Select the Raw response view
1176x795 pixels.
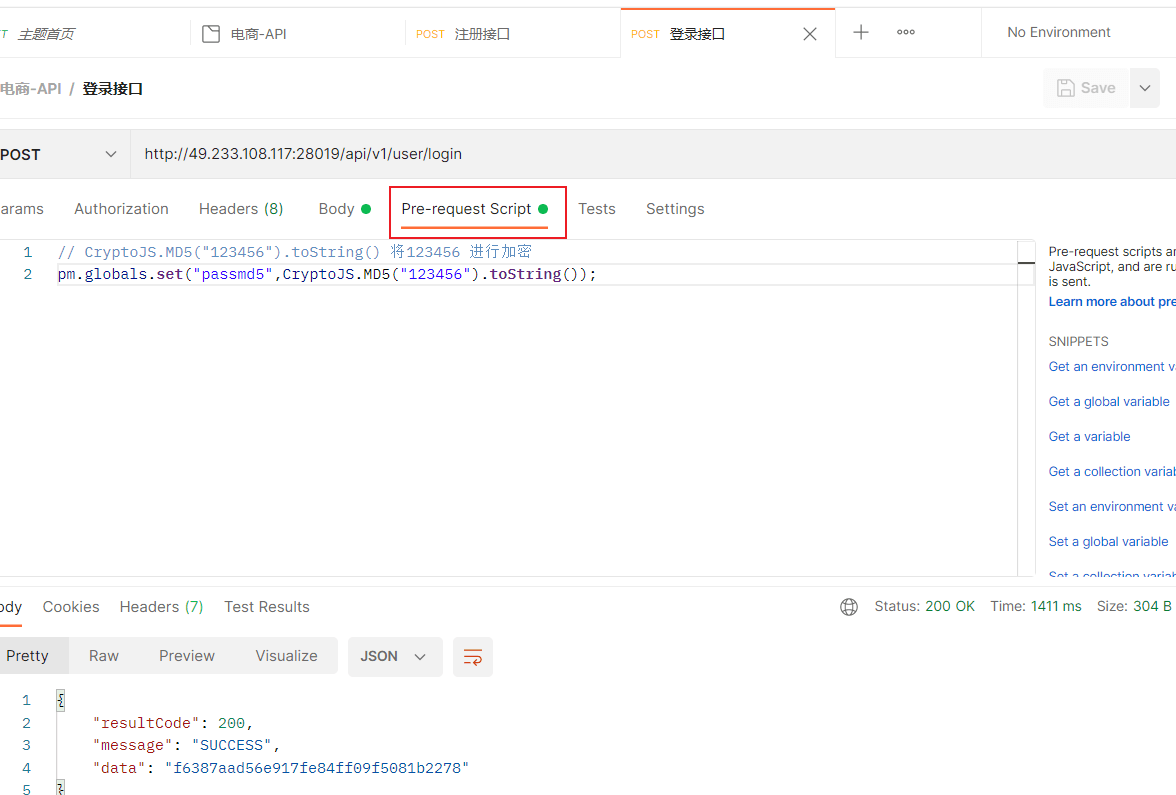104,656
